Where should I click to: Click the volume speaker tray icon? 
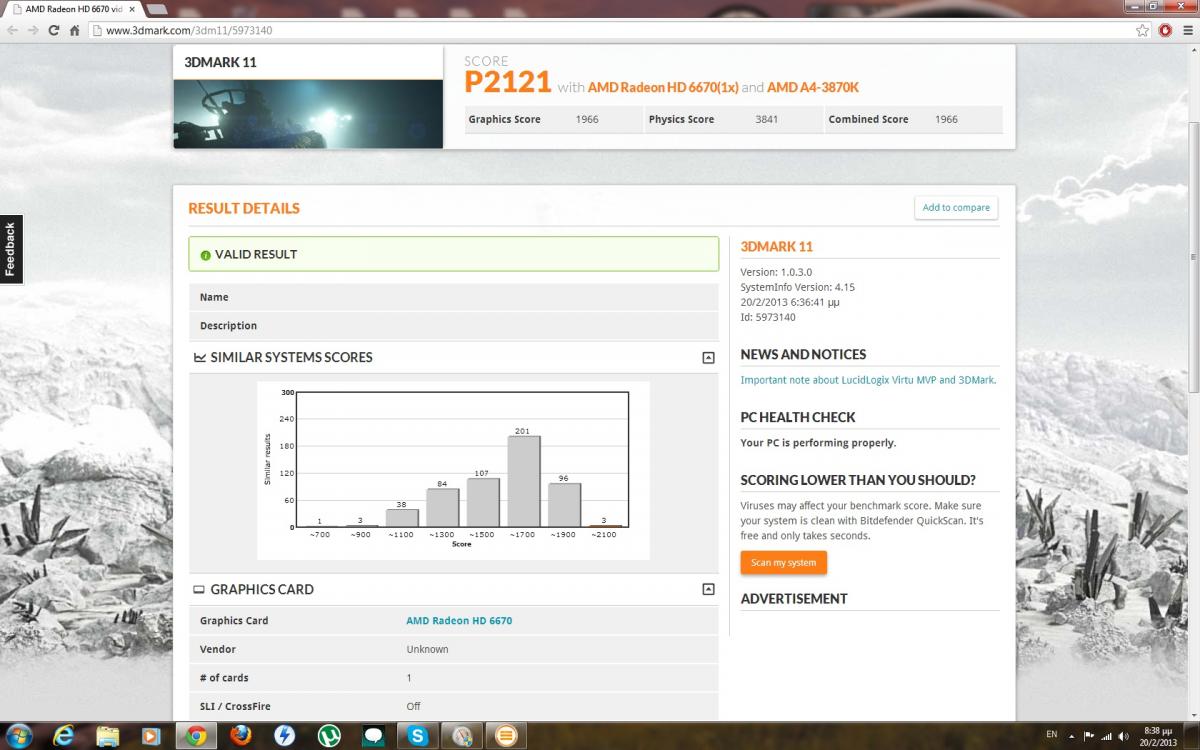pyautogui.click(x=1125, y=735)
